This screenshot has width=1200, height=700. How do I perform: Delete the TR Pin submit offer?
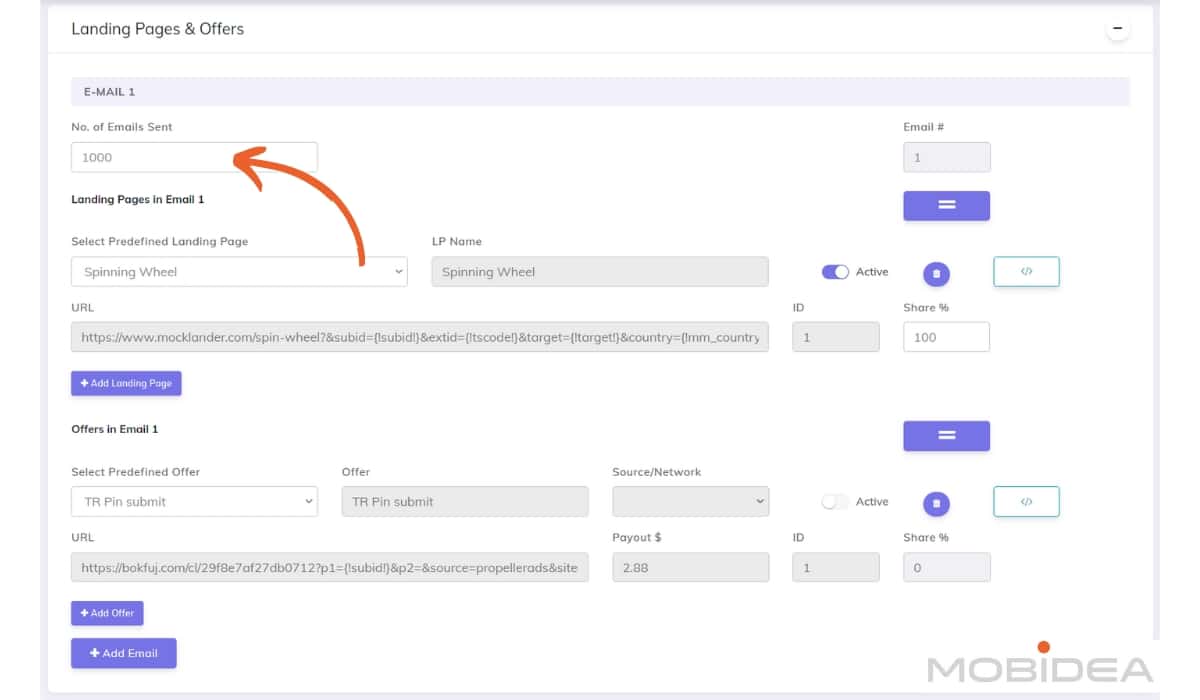point(936,503)
